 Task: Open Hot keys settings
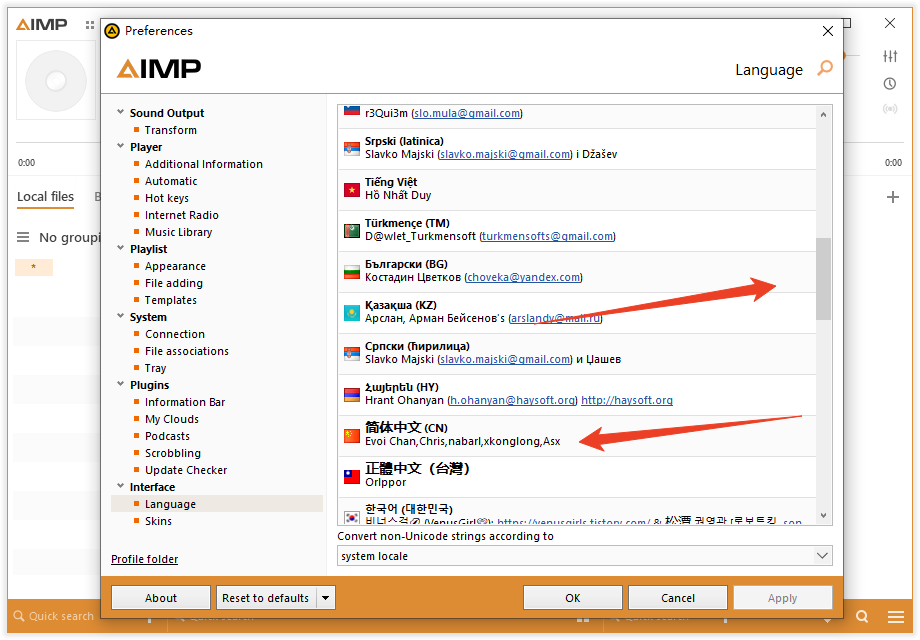point(167,198)
